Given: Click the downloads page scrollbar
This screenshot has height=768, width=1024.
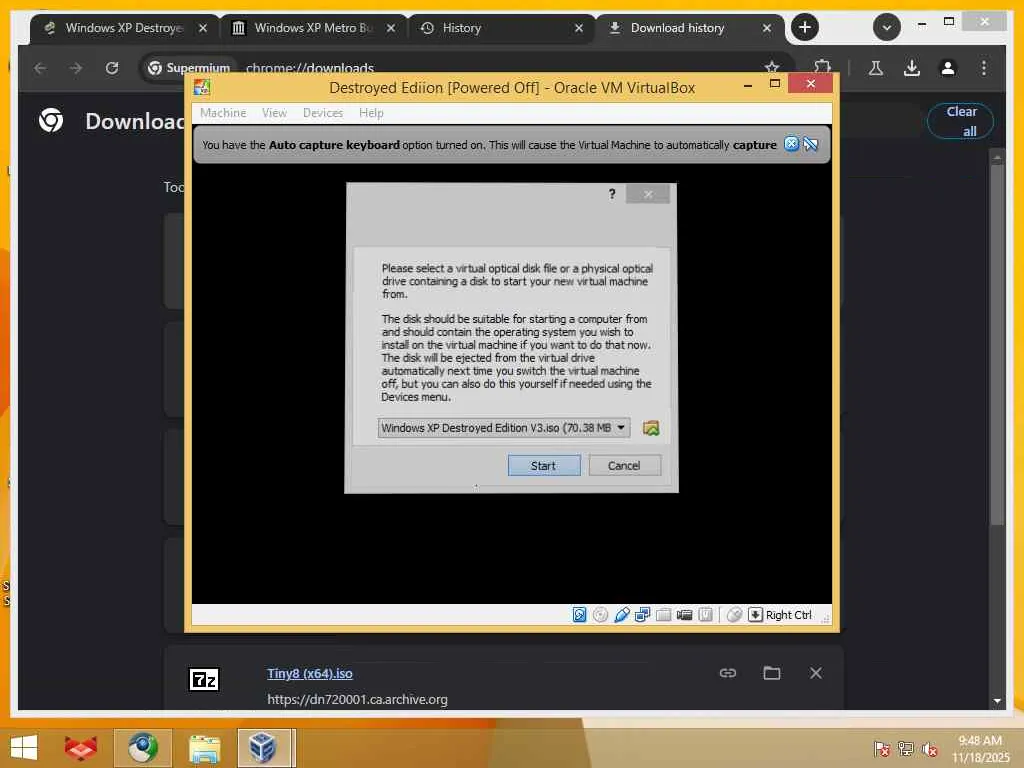Looking at the screenshot, I should coord(997,343).
